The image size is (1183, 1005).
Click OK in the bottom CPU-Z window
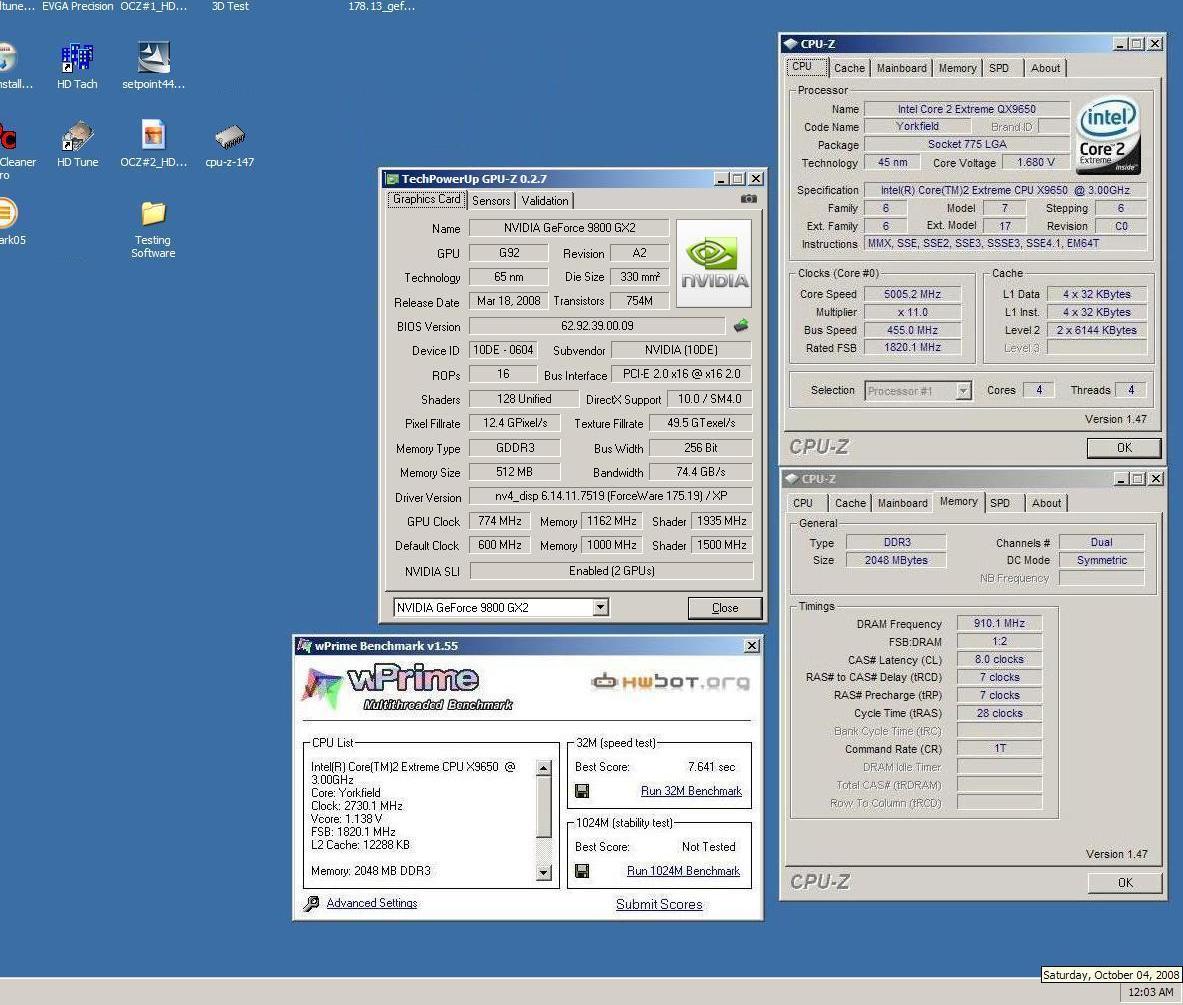click(1125, 882)
